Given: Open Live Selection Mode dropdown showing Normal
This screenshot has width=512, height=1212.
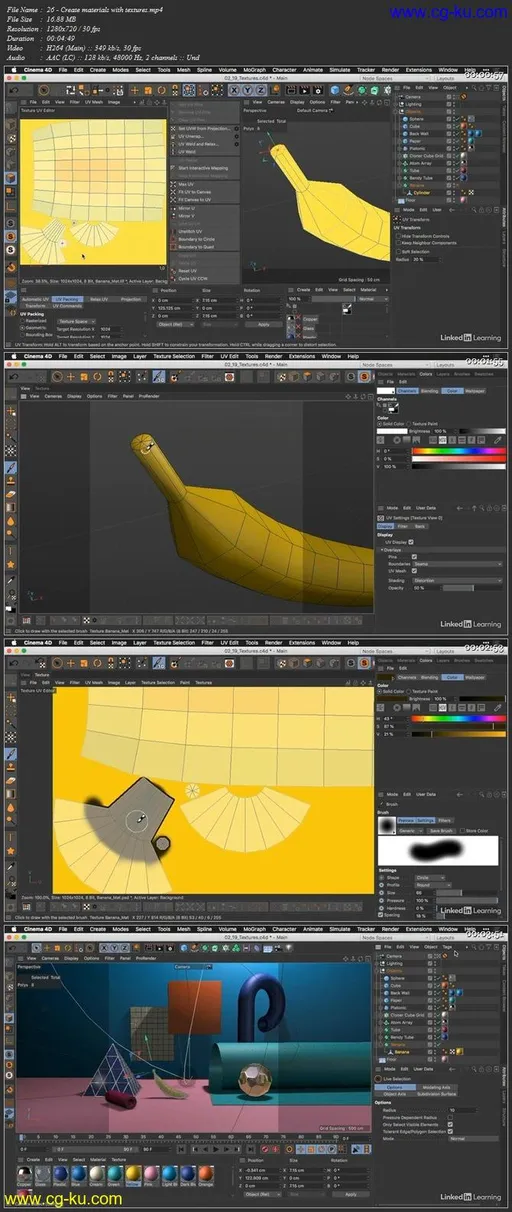Looking at the screenshot, I should (x=473, y=1138).
